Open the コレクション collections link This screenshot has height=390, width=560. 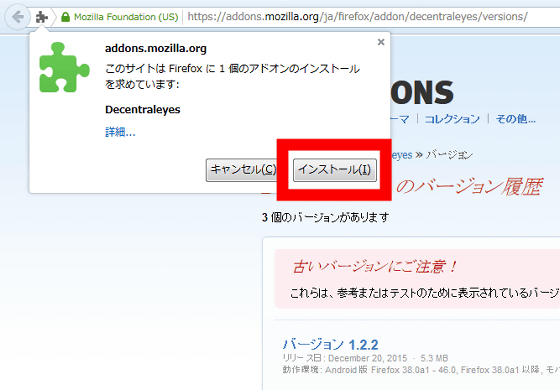click(452, 119)
